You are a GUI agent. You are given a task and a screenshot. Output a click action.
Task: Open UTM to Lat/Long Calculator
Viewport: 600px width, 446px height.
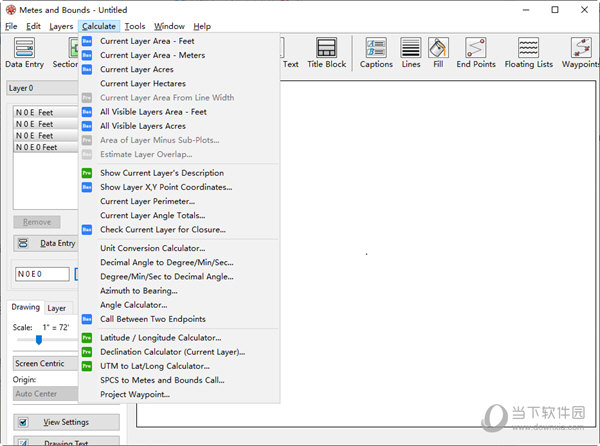179,366
